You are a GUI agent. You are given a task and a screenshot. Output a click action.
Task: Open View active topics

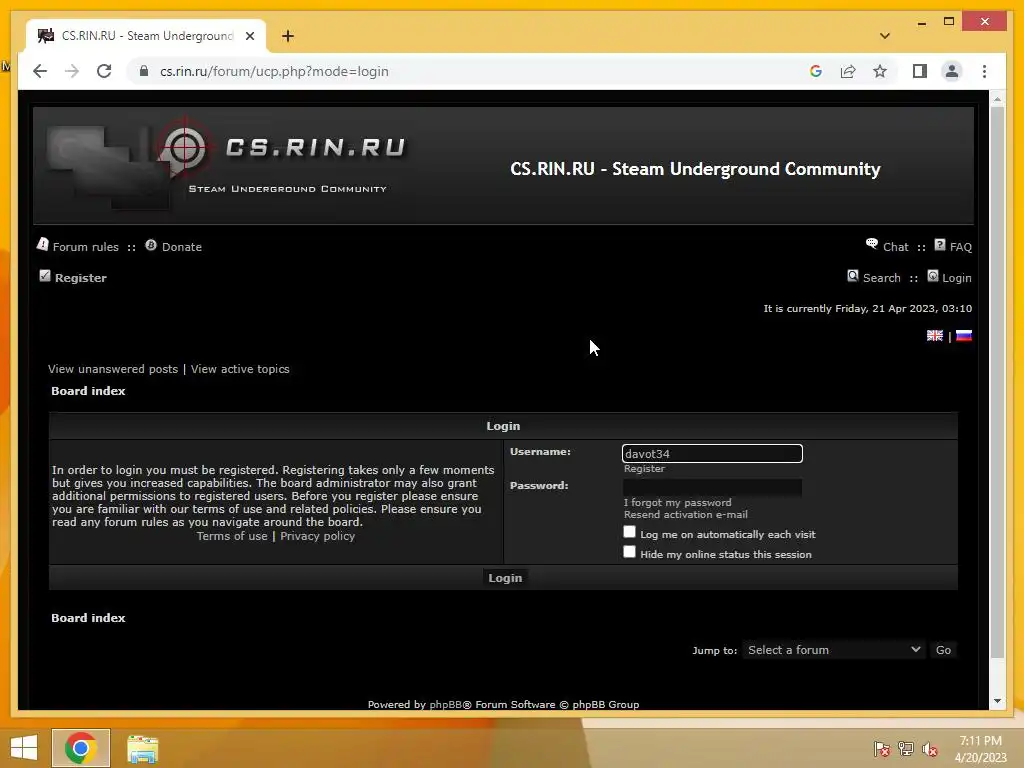tap(240, 369)
